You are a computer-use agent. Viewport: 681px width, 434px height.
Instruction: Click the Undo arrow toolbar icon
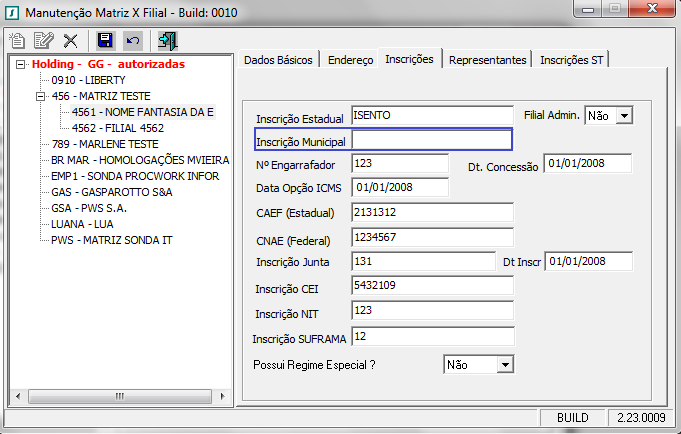point(133,41)
